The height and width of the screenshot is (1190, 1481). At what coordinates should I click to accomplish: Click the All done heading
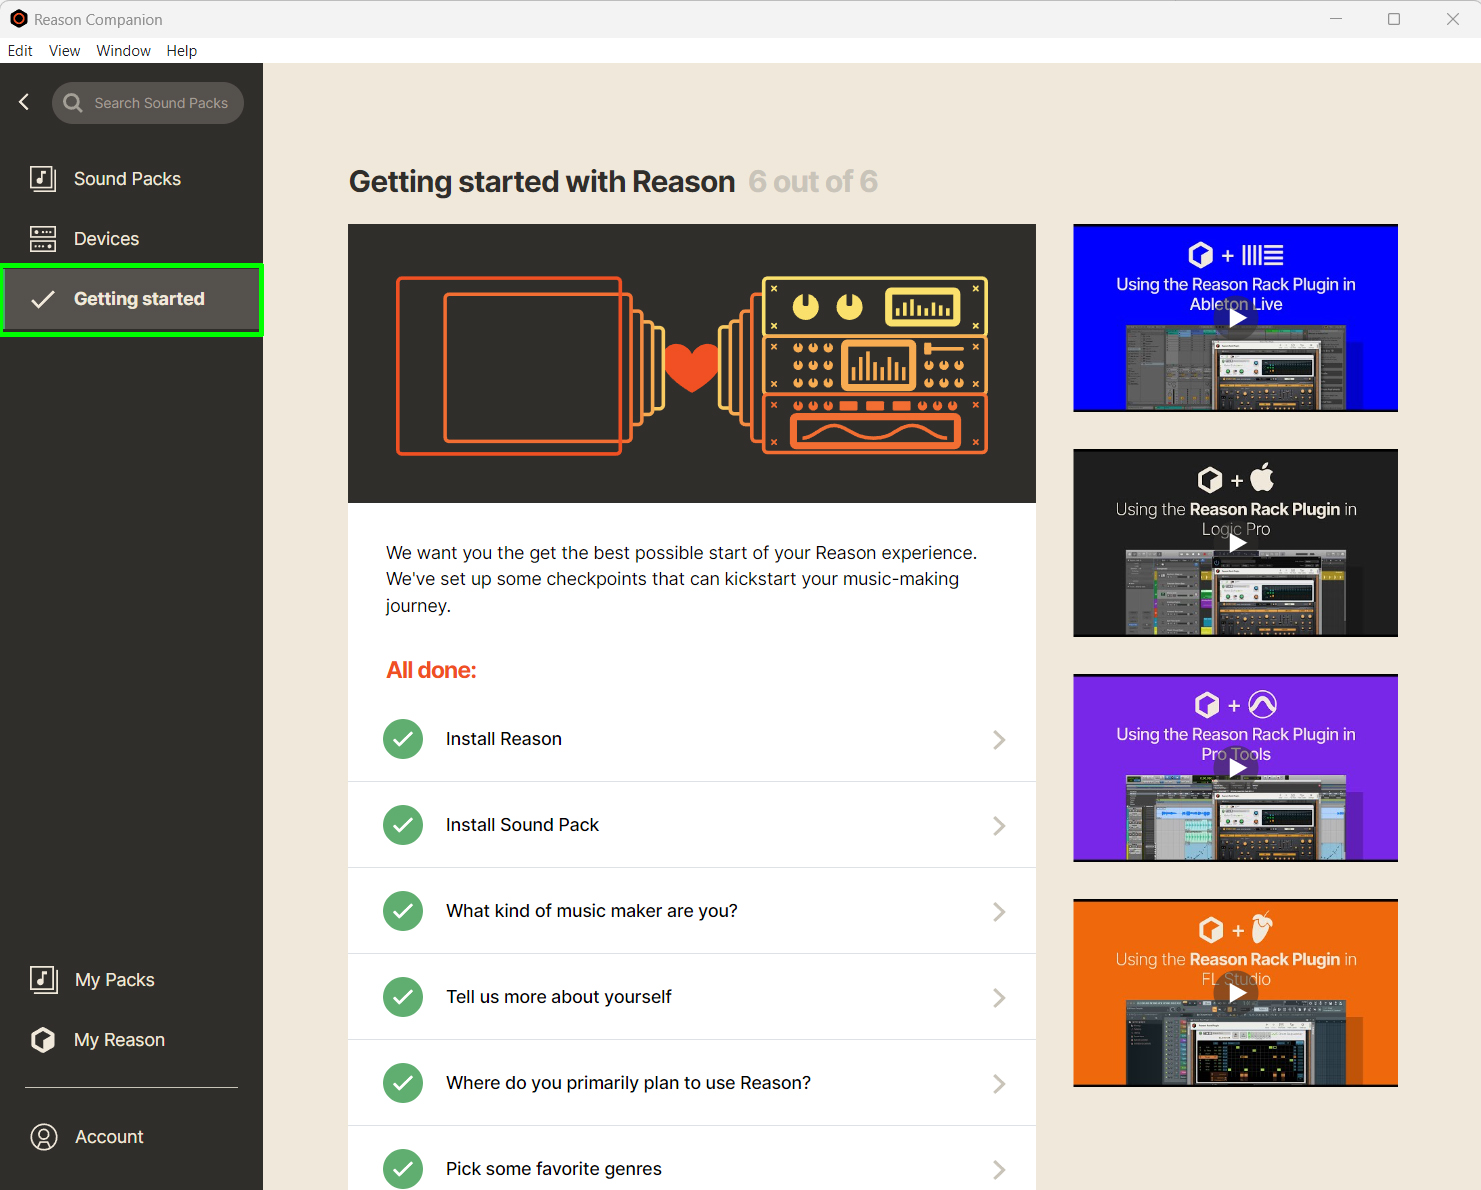click(431, 670)
